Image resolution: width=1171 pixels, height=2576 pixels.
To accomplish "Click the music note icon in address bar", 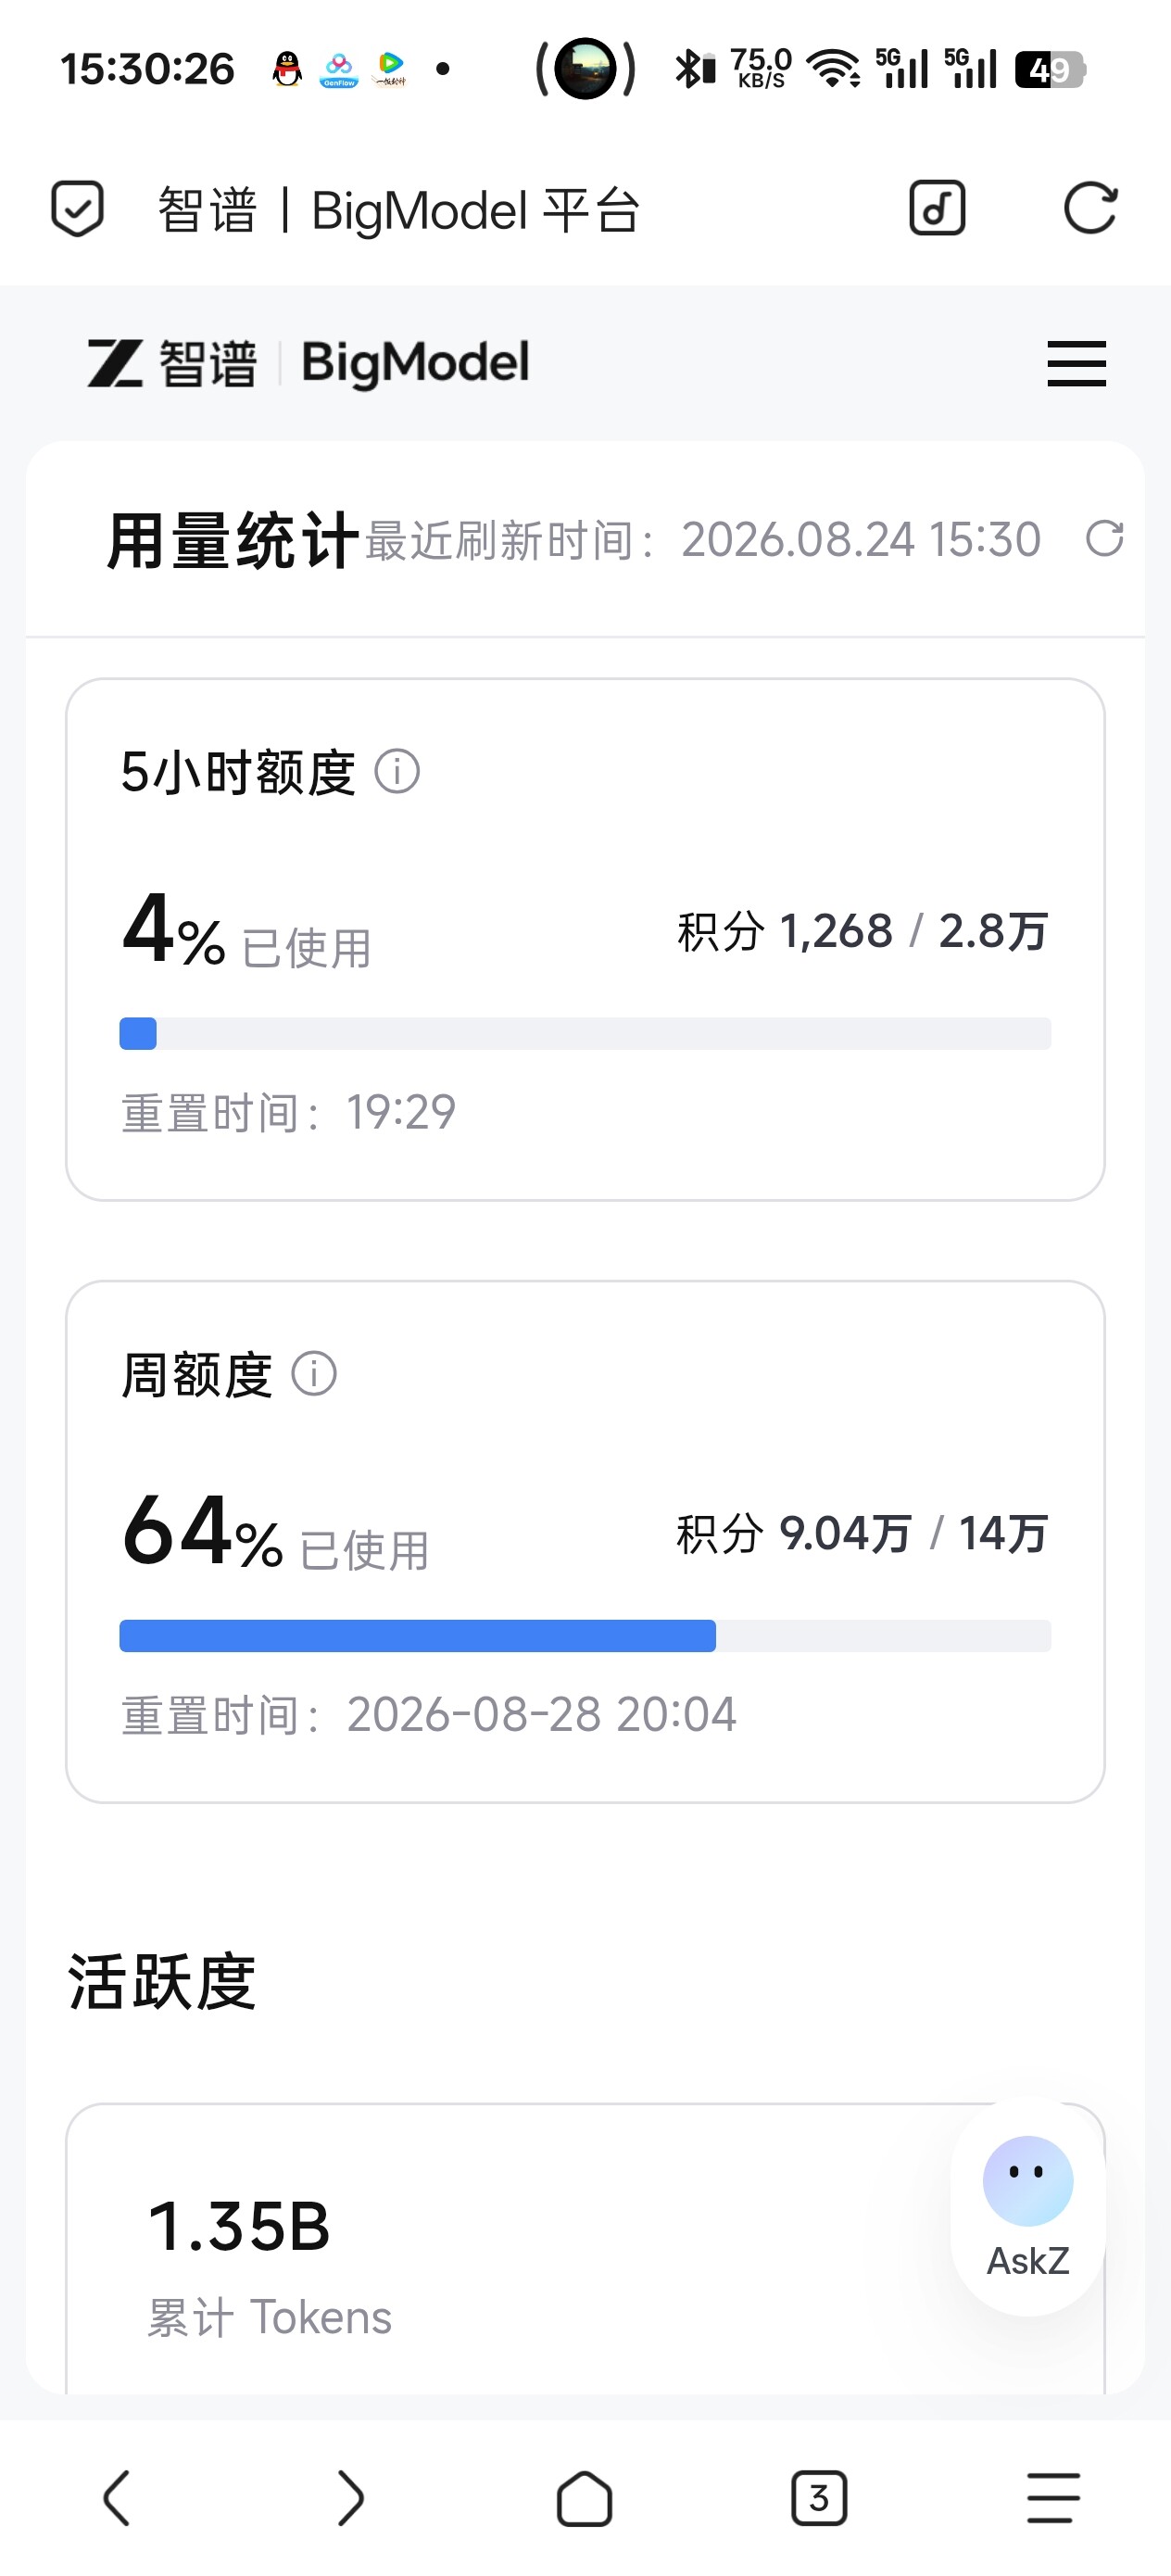I will click(x=937, y=209).
